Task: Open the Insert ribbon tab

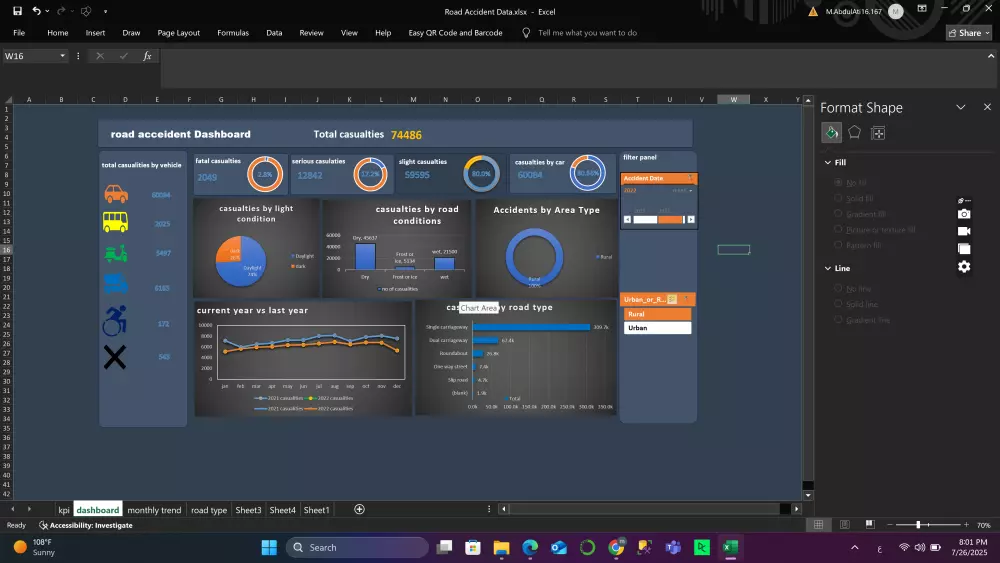Action: pyautogui.click(x=95, y=33)
